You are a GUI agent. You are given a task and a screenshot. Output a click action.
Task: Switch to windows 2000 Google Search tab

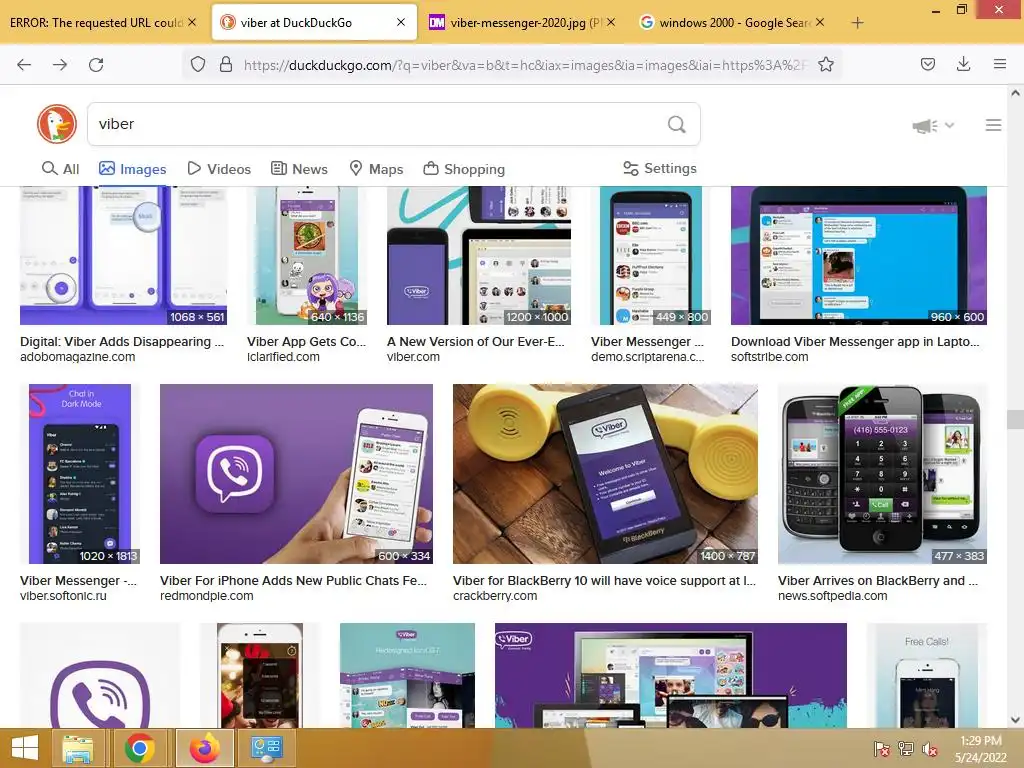pos(733,22)
